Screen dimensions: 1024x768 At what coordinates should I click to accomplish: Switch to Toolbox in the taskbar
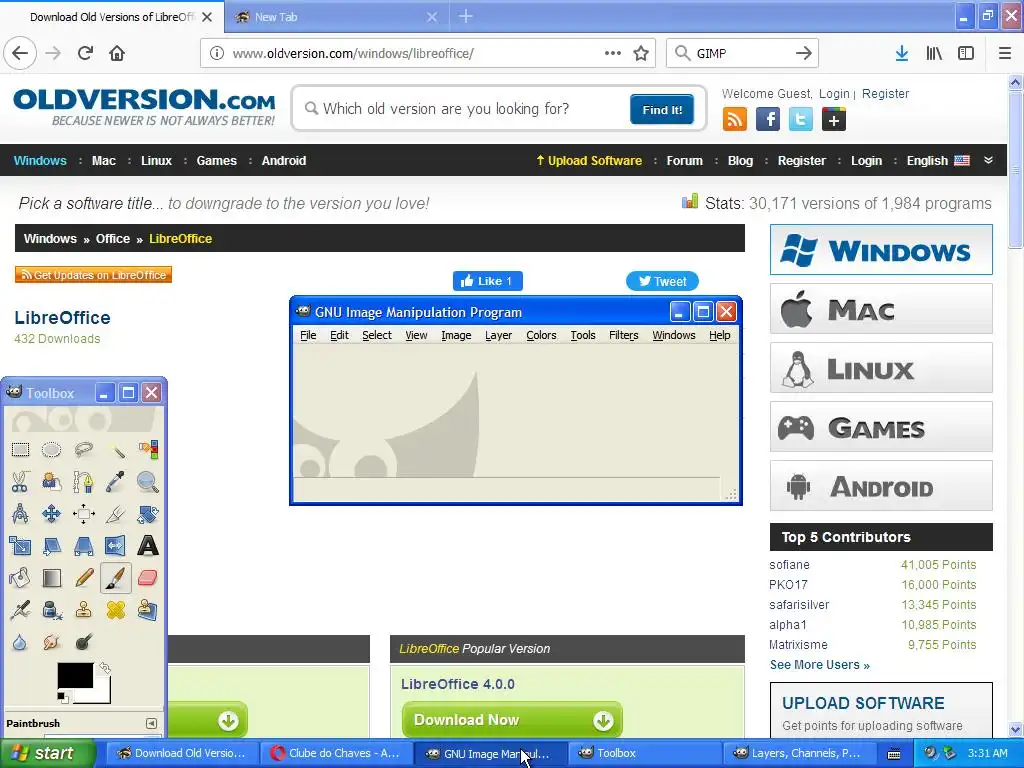[x=645, y=753]
